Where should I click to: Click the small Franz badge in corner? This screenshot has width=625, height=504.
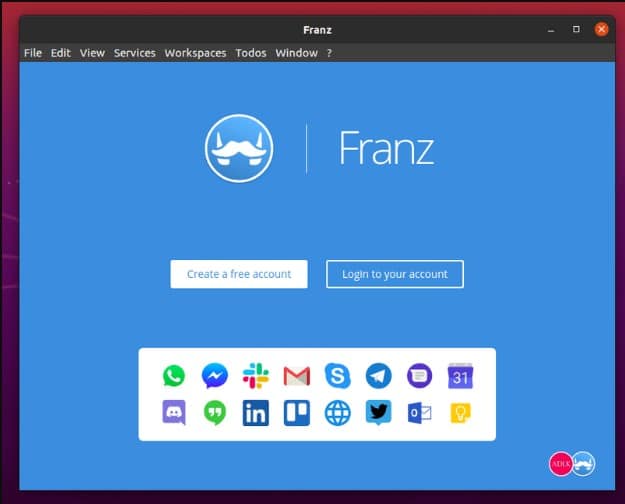pos(583,464)
